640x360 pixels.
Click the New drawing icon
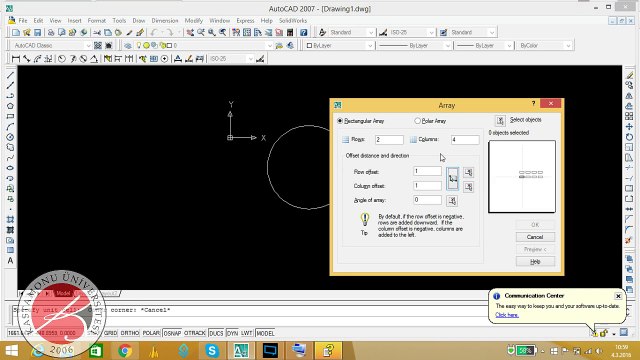tap(16, 32)
